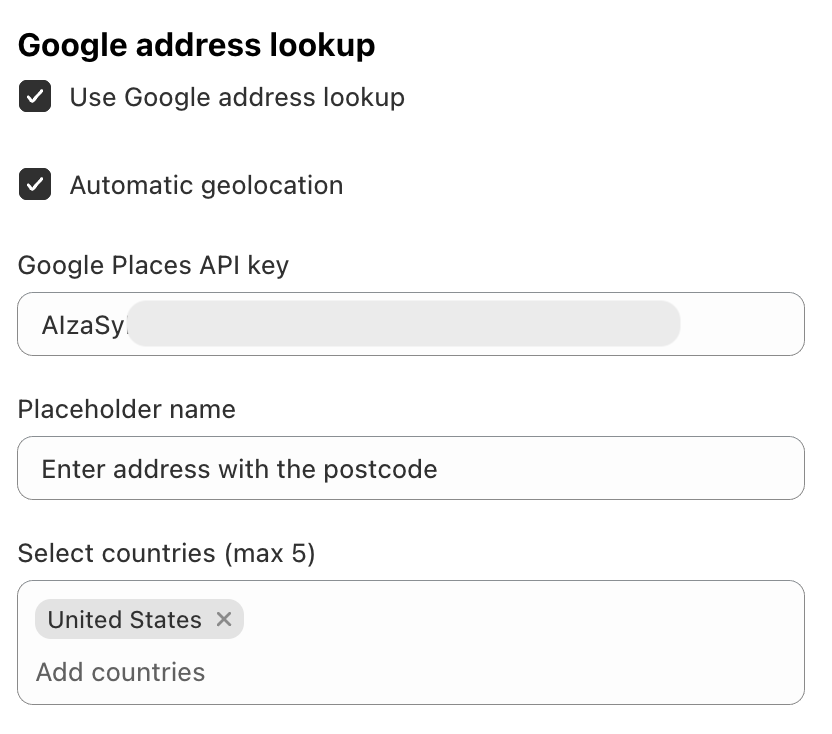The width and height of the screenshot is (832, 734).
Task: Click the 'Google Places API key' label
Action: pyautogui.click(x=153, y=265)
